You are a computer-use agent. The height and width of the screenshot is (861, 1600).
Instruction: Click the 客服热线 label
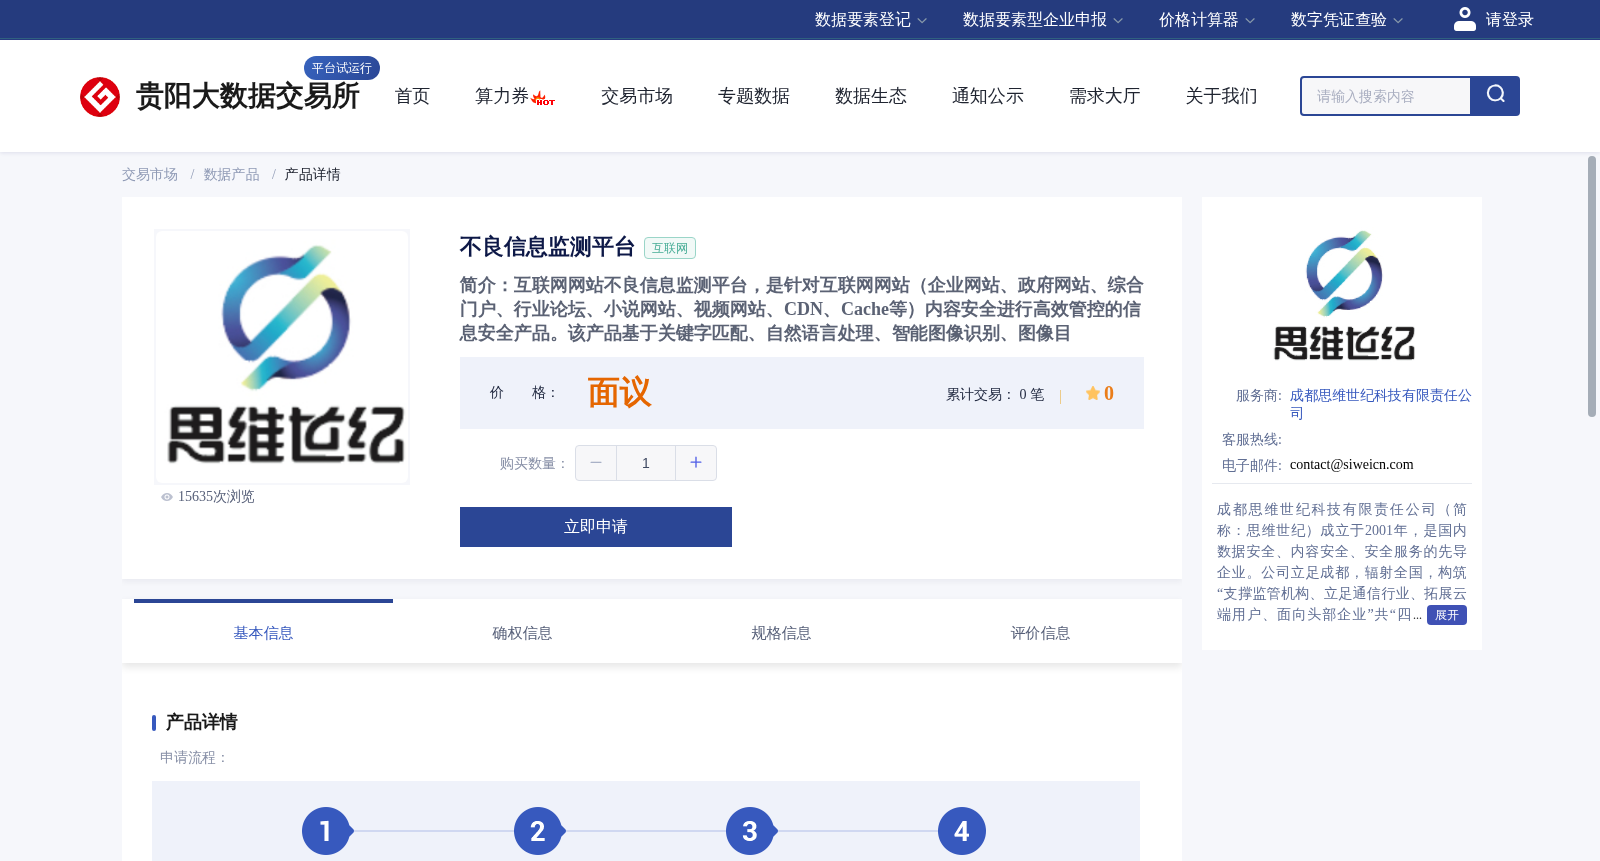[x=1252, y=440]
